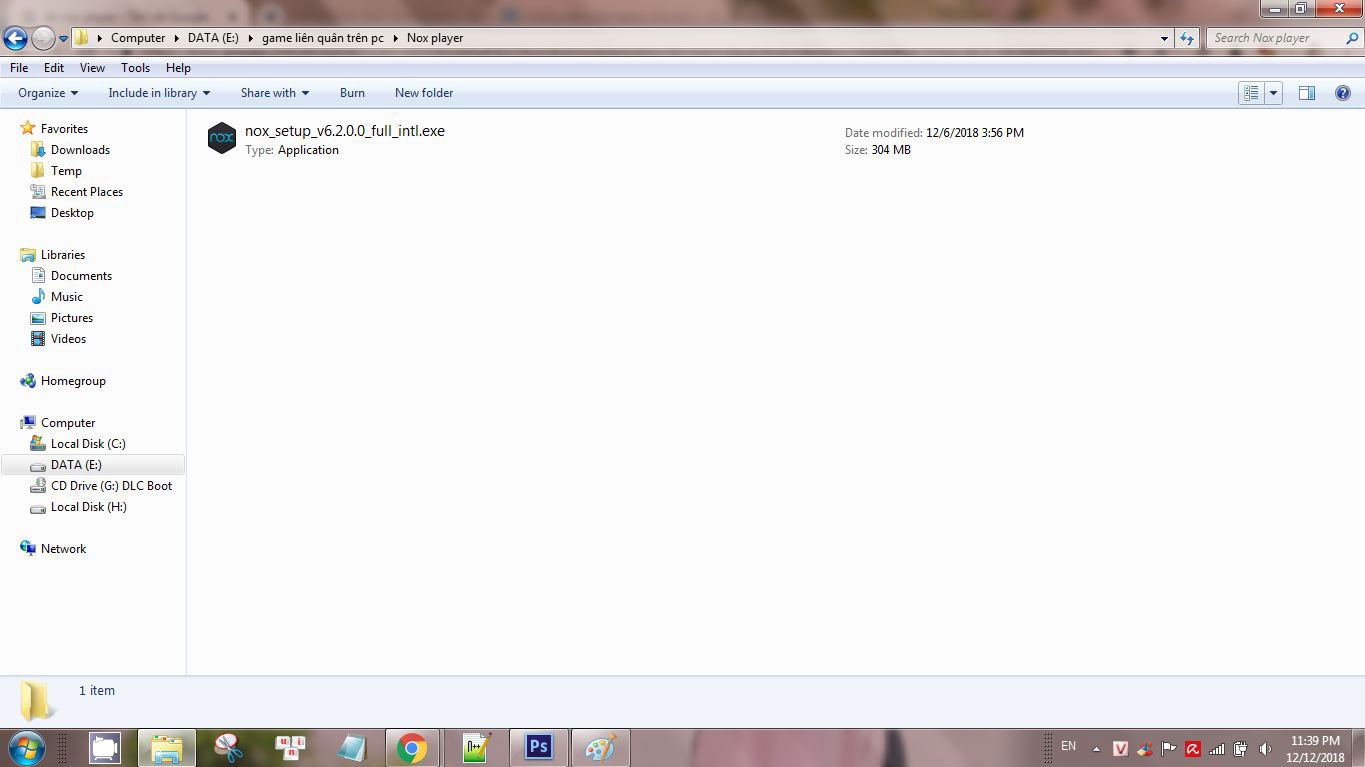Open Recent Places

coord(87,192)
